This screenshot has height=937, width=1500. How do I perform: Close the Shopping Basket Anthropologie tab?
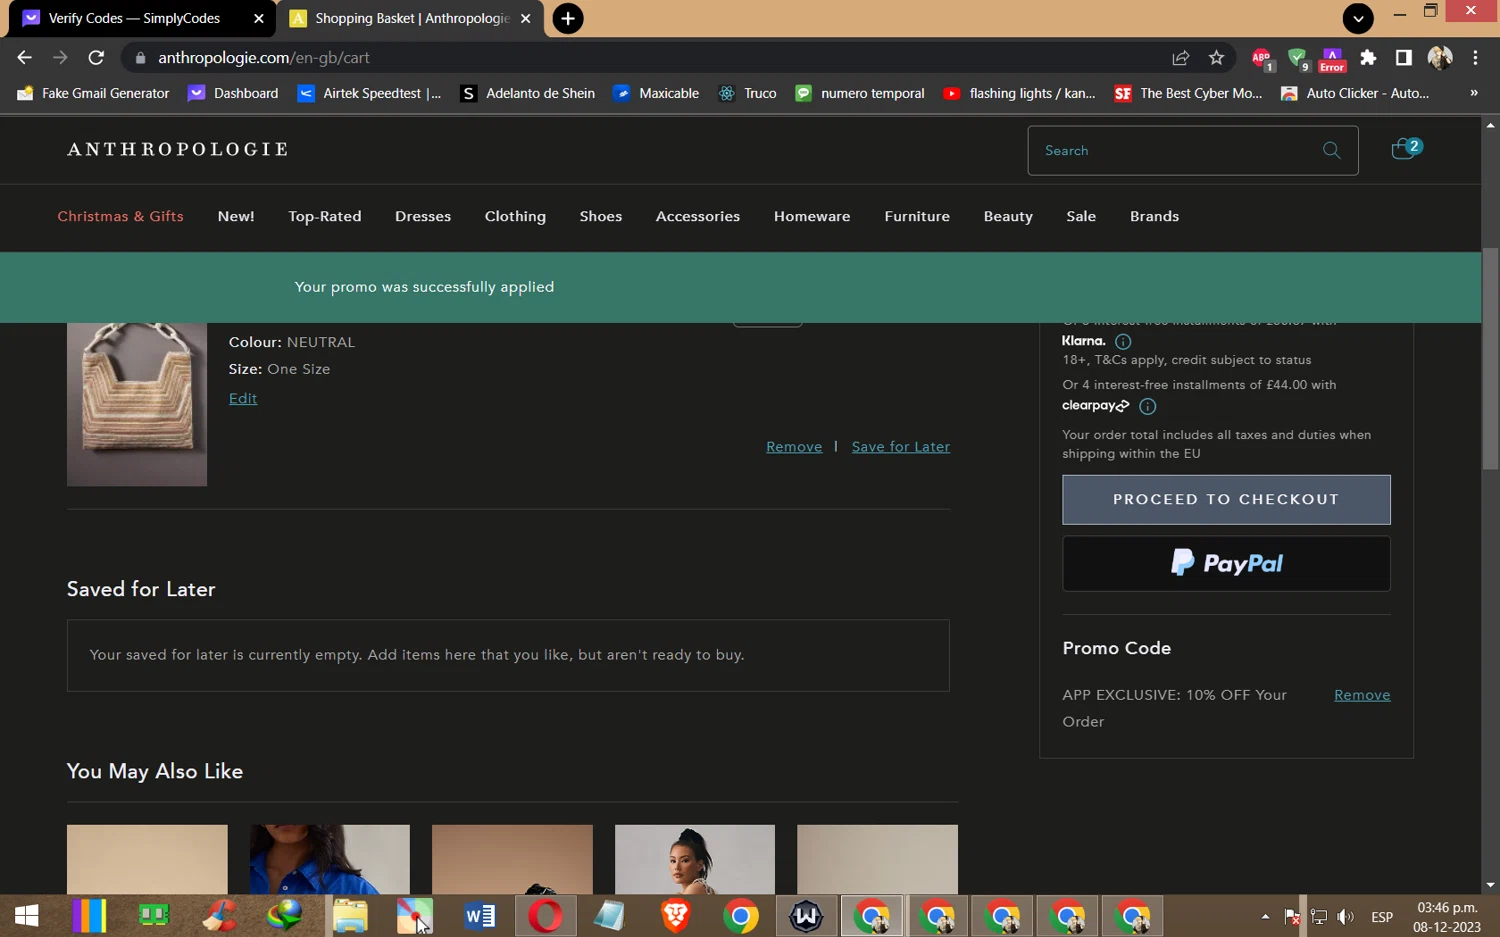click(526, 19)
